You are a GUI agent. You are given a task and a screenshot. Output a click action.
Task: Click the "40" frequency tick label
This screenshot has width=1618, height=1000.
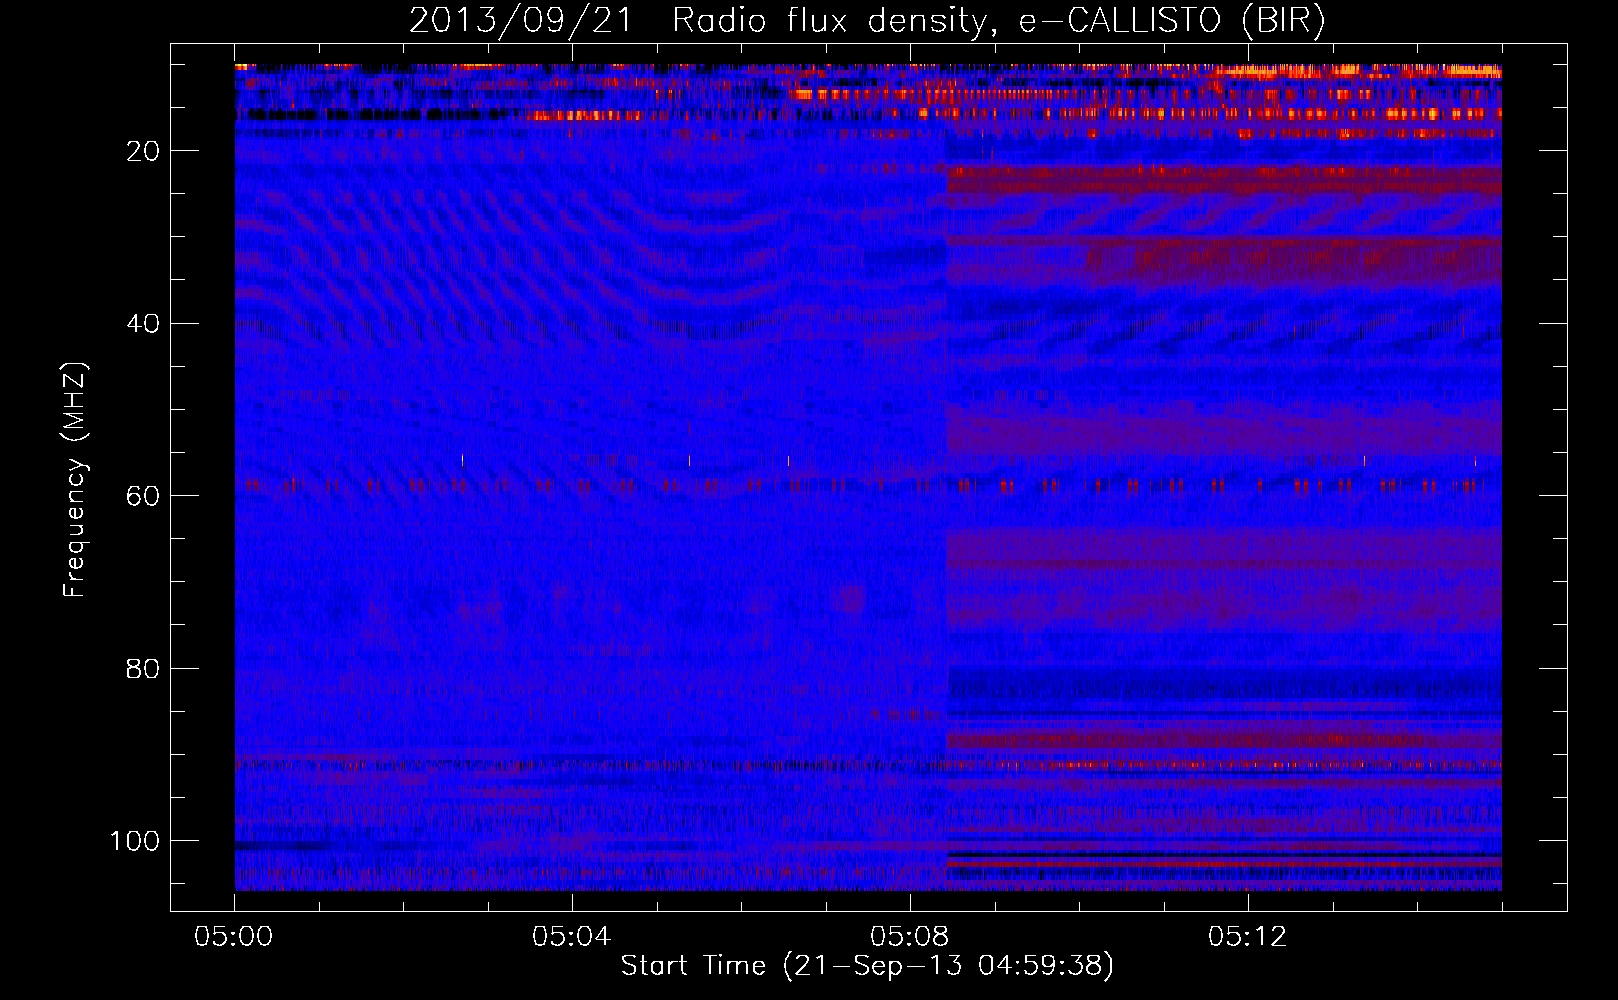pyautogui.click(x=143, y=323)
